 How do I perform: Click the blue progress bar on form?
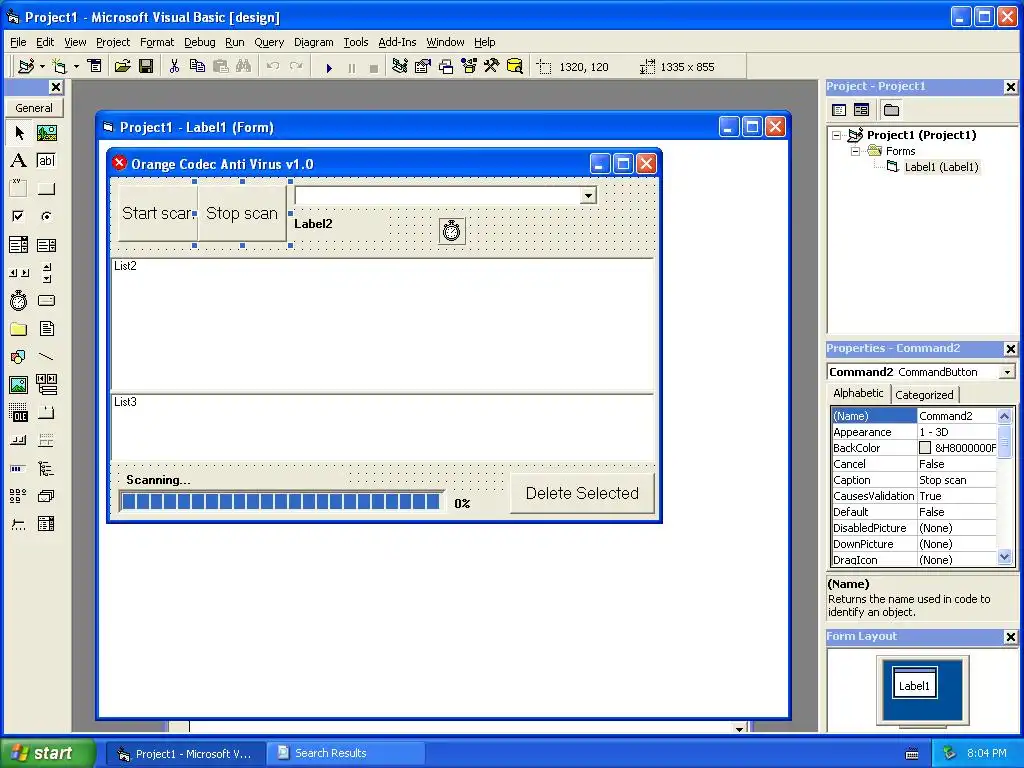pyautogui.click(x=281, y=502)
